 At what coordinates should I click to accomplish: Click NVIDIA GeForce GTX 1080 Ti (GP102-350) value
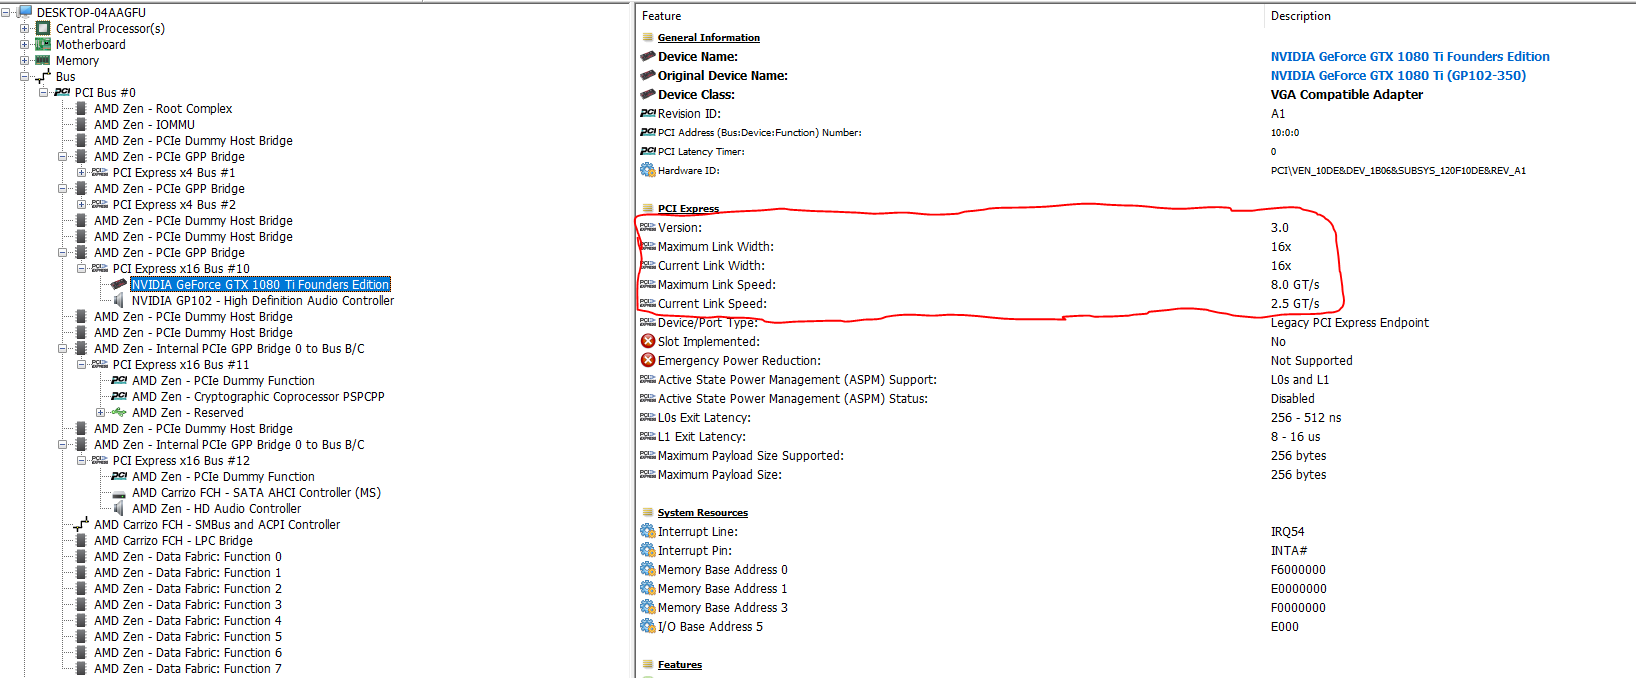1398,75
